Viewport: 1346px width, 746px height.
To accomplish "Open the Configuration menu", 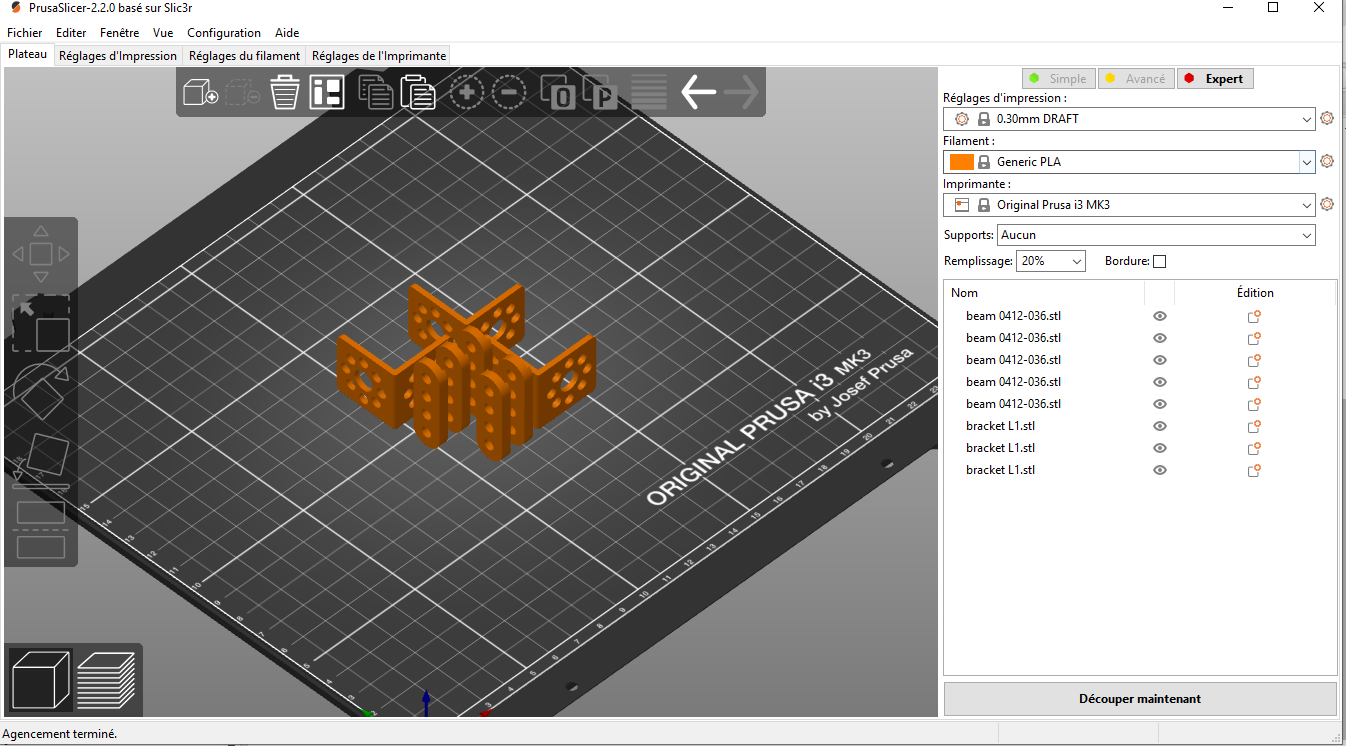I will [224, 33].
